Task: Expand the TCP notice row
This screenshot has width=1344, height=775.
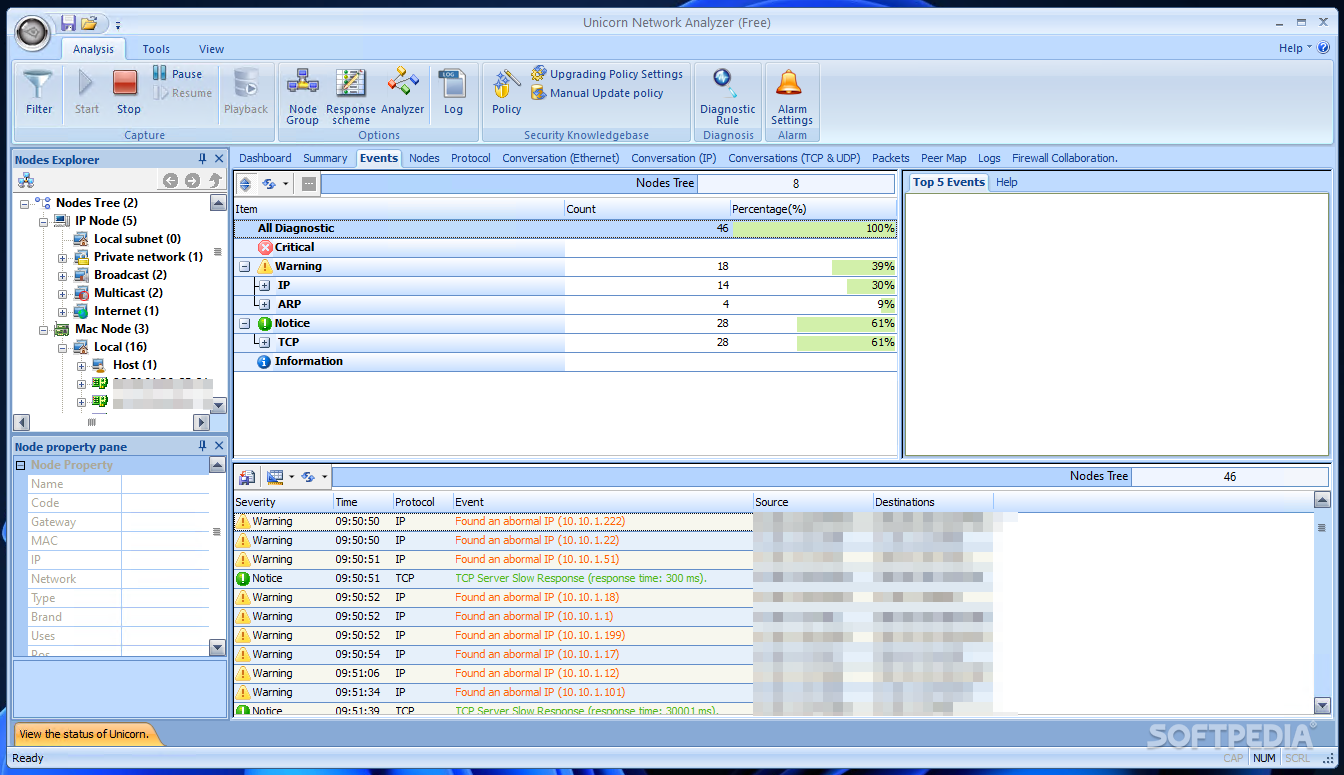Action: [x=264, y=342]
